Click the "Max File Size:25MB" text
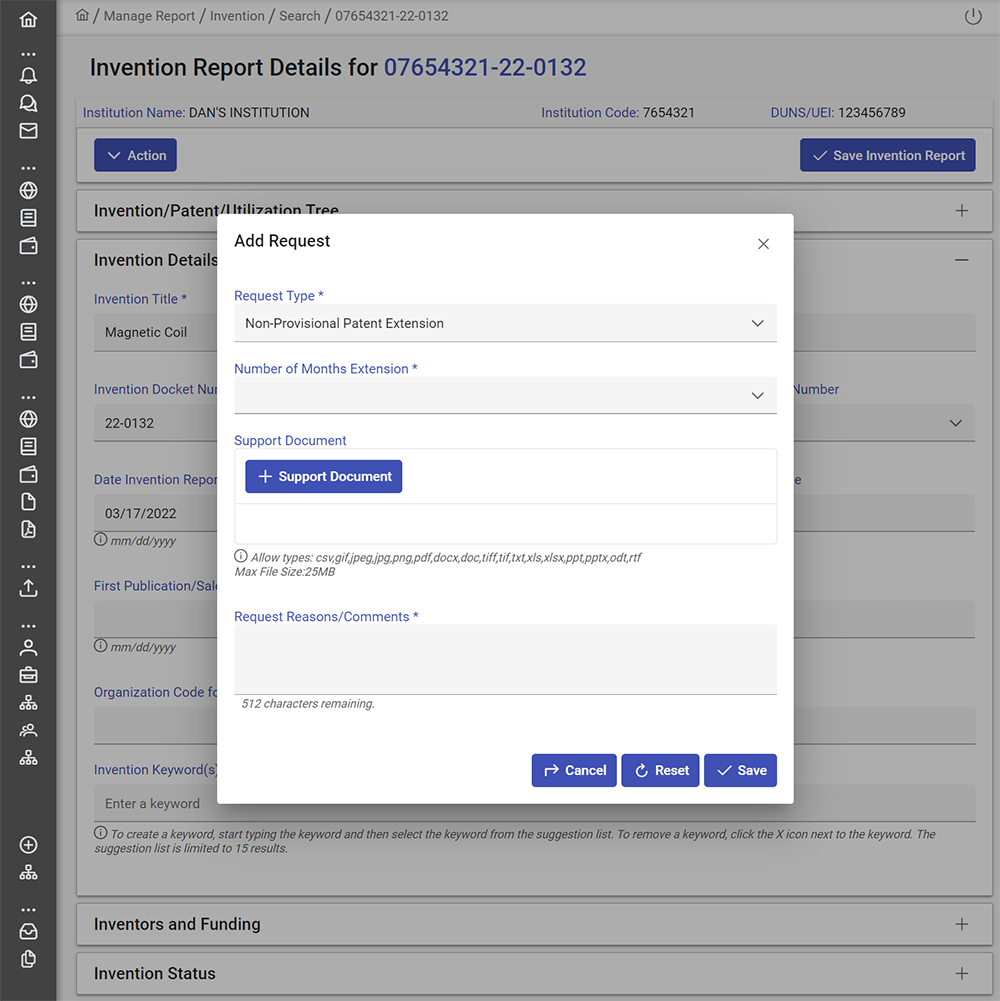 coord(285,571)
